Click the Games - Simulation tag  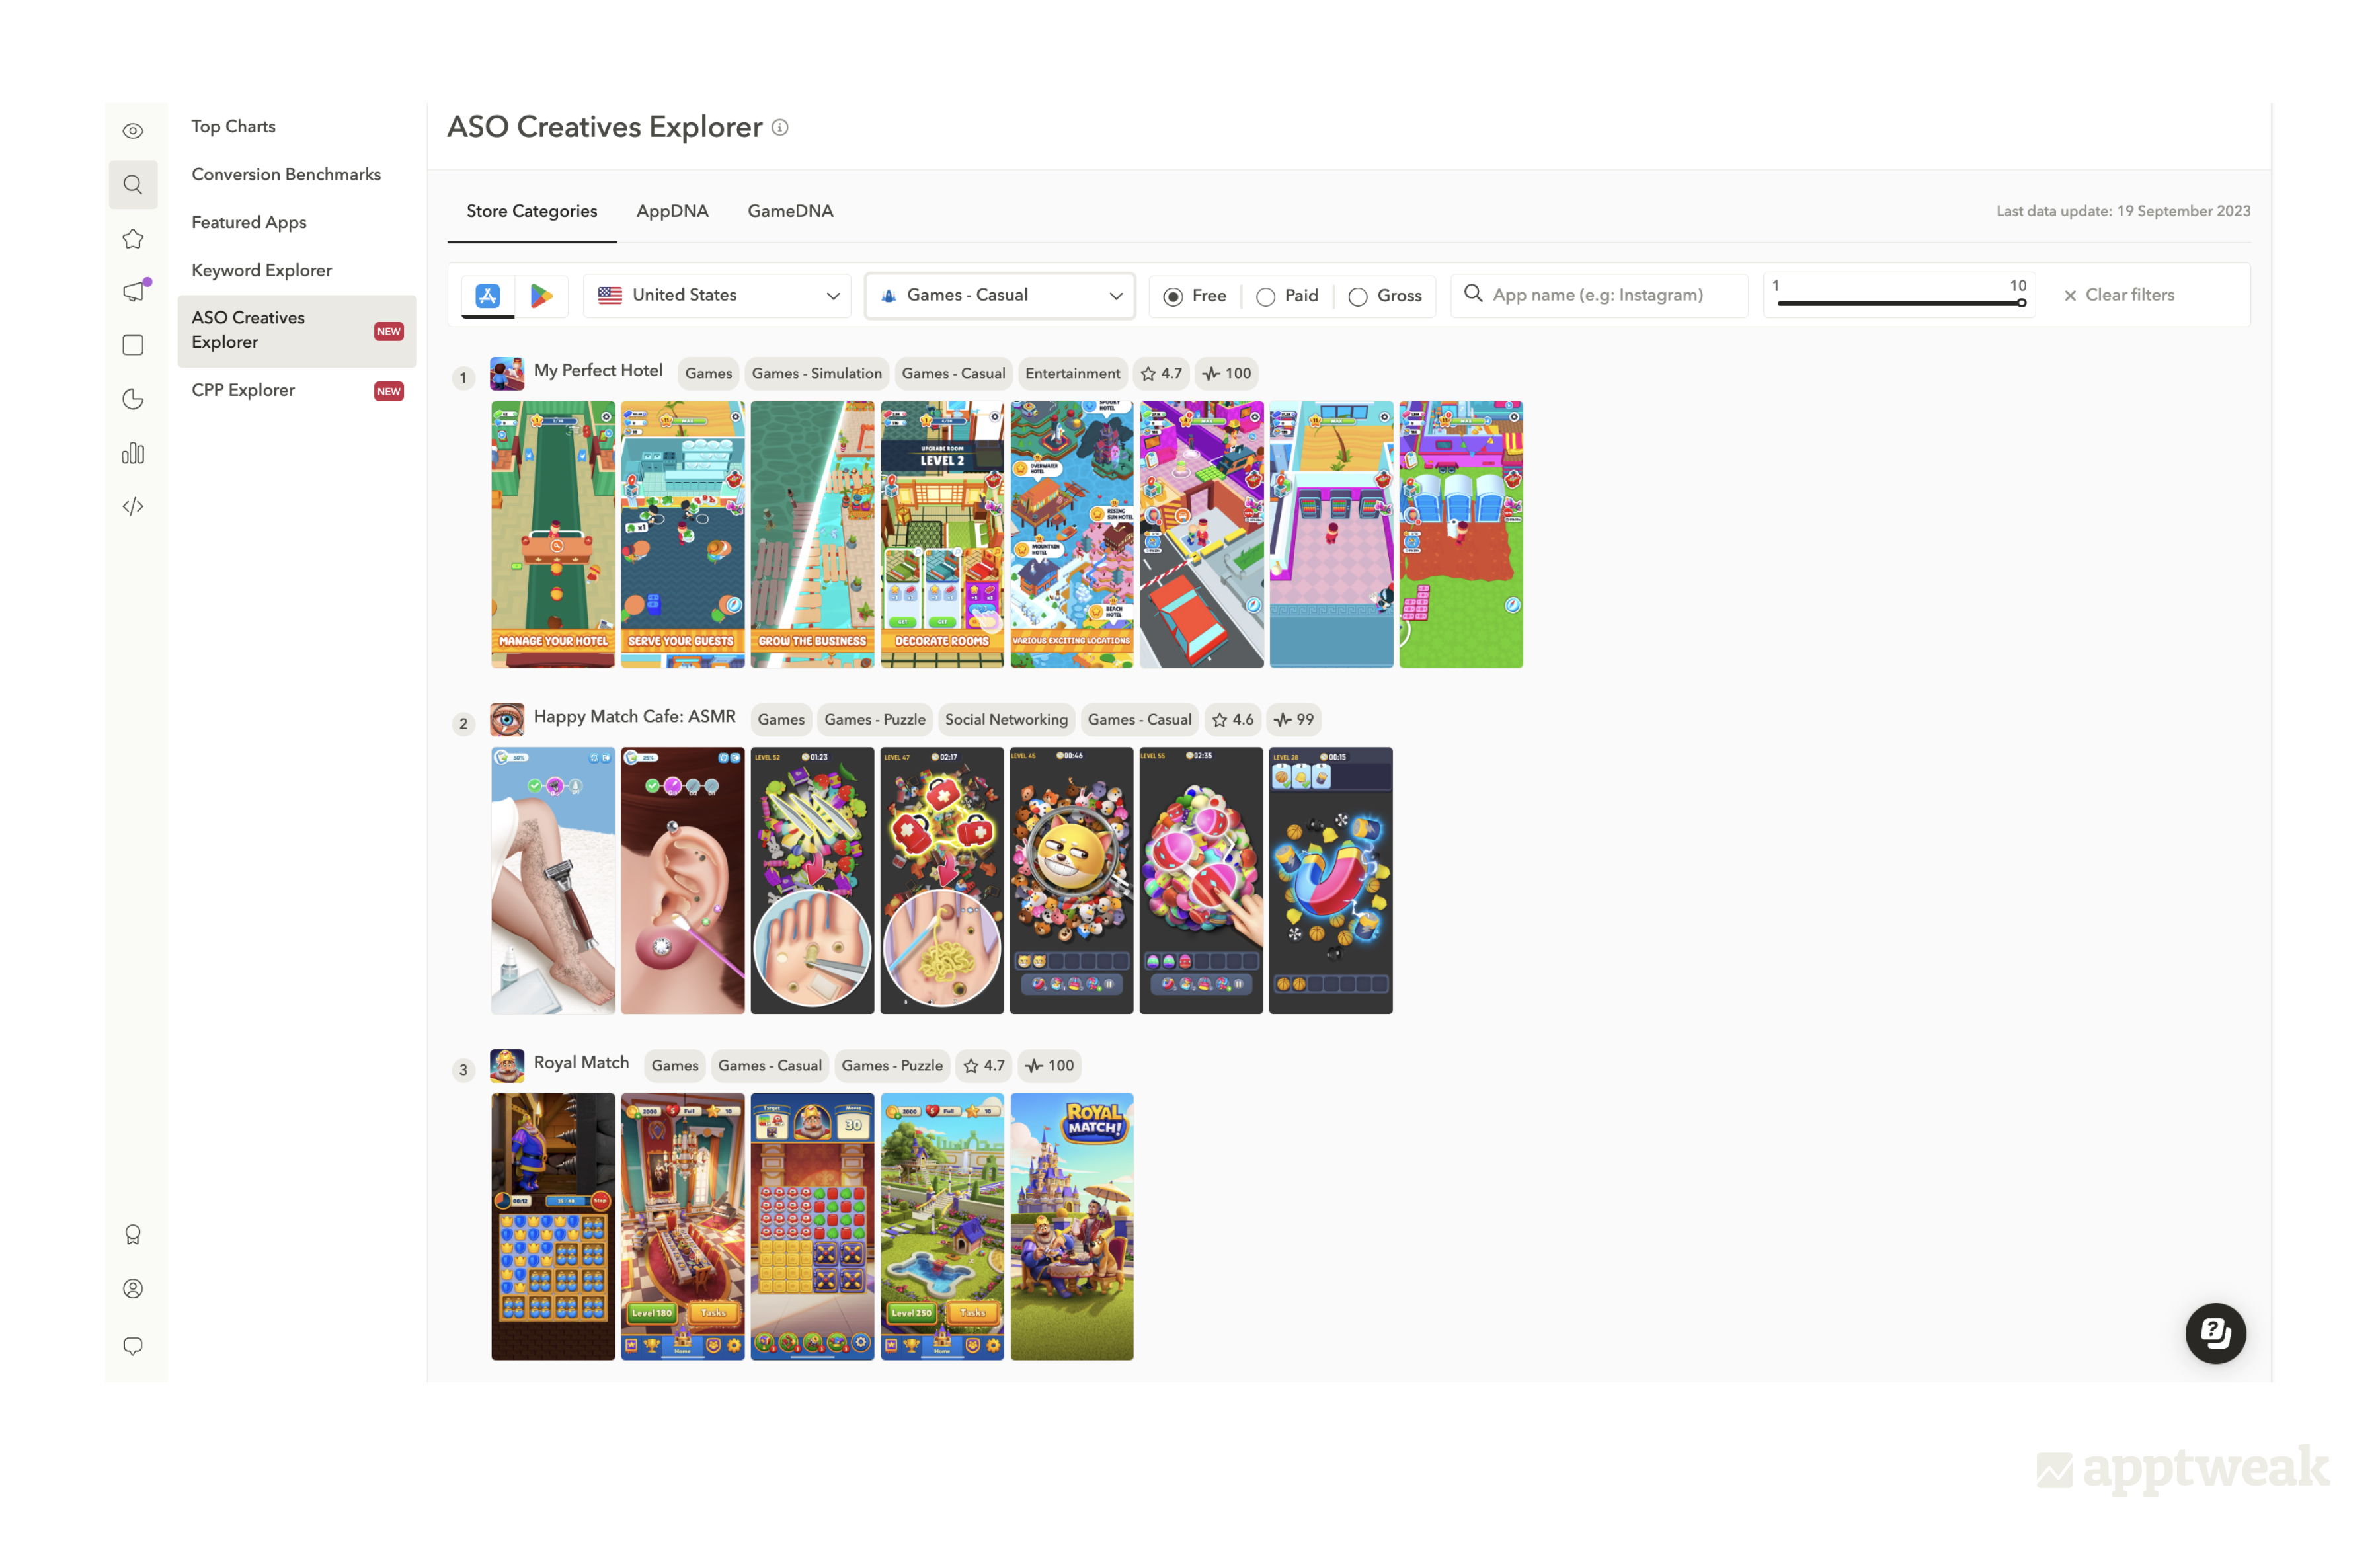(x=817, y=373)
